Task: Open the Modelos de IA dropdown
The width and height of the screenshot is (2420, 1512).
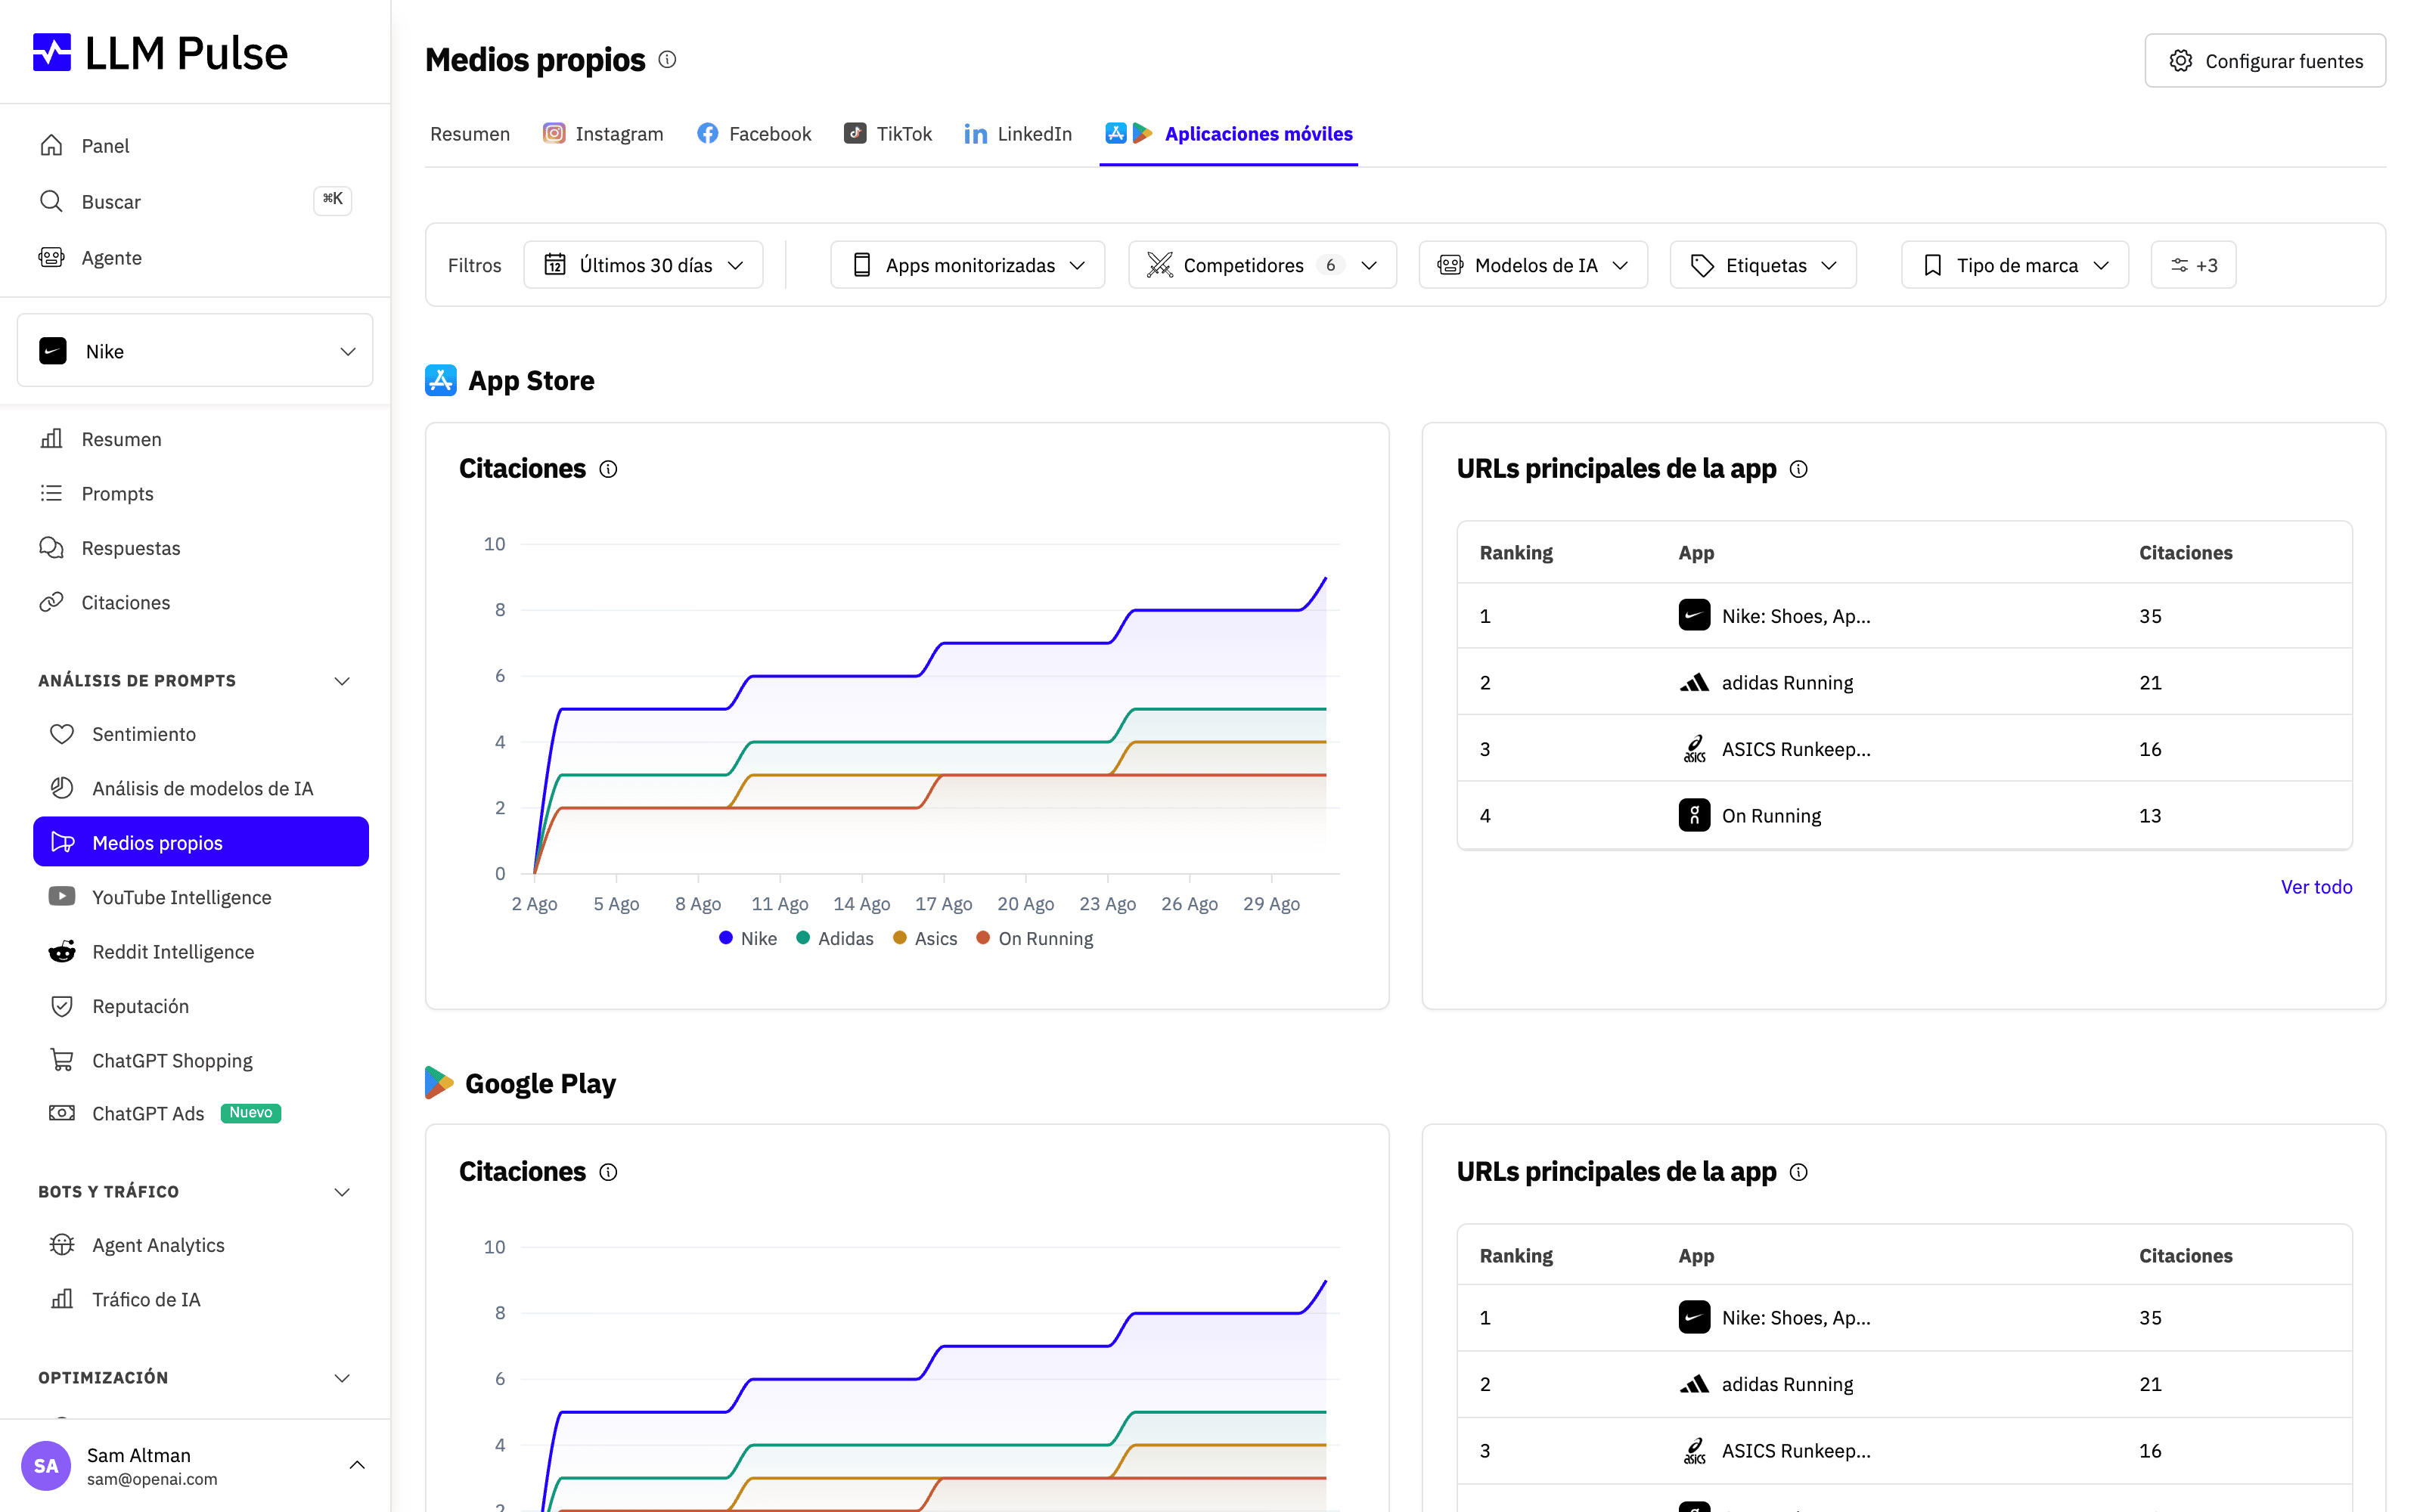Action: (x=1533, y=265)
